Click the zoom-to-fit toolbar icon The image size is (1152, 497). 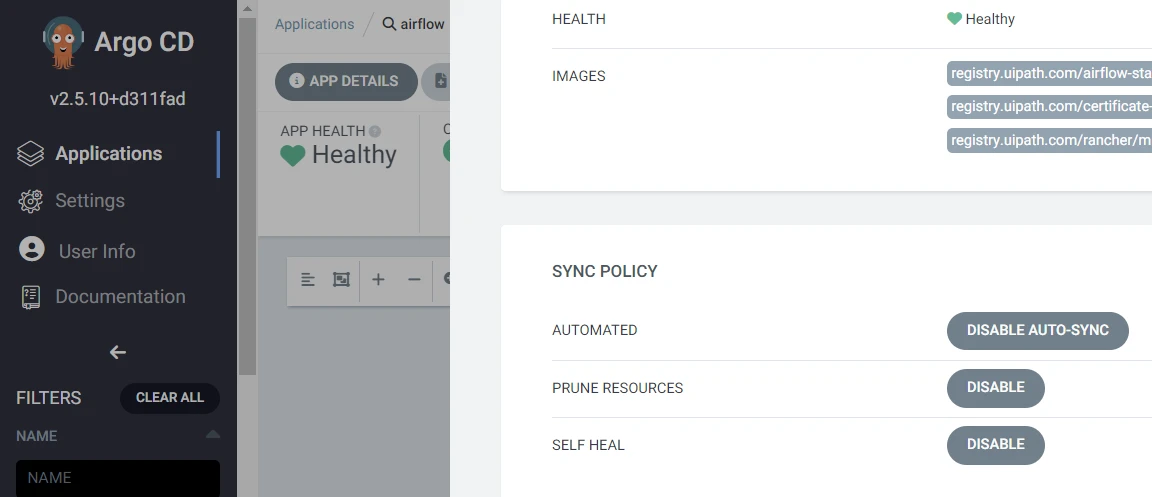[341, 279]
